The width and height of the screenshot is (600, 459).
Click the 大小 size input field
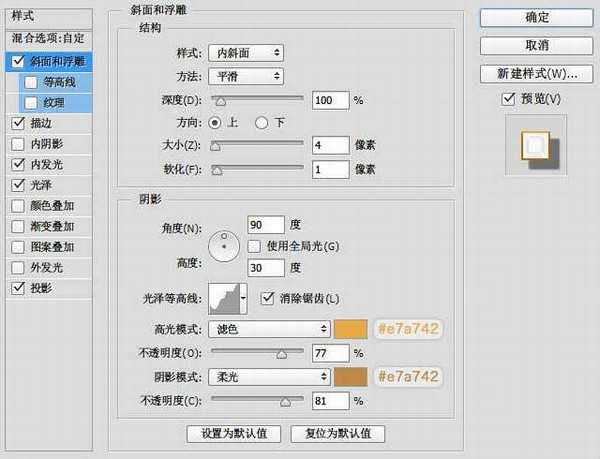tap(330, 146)
